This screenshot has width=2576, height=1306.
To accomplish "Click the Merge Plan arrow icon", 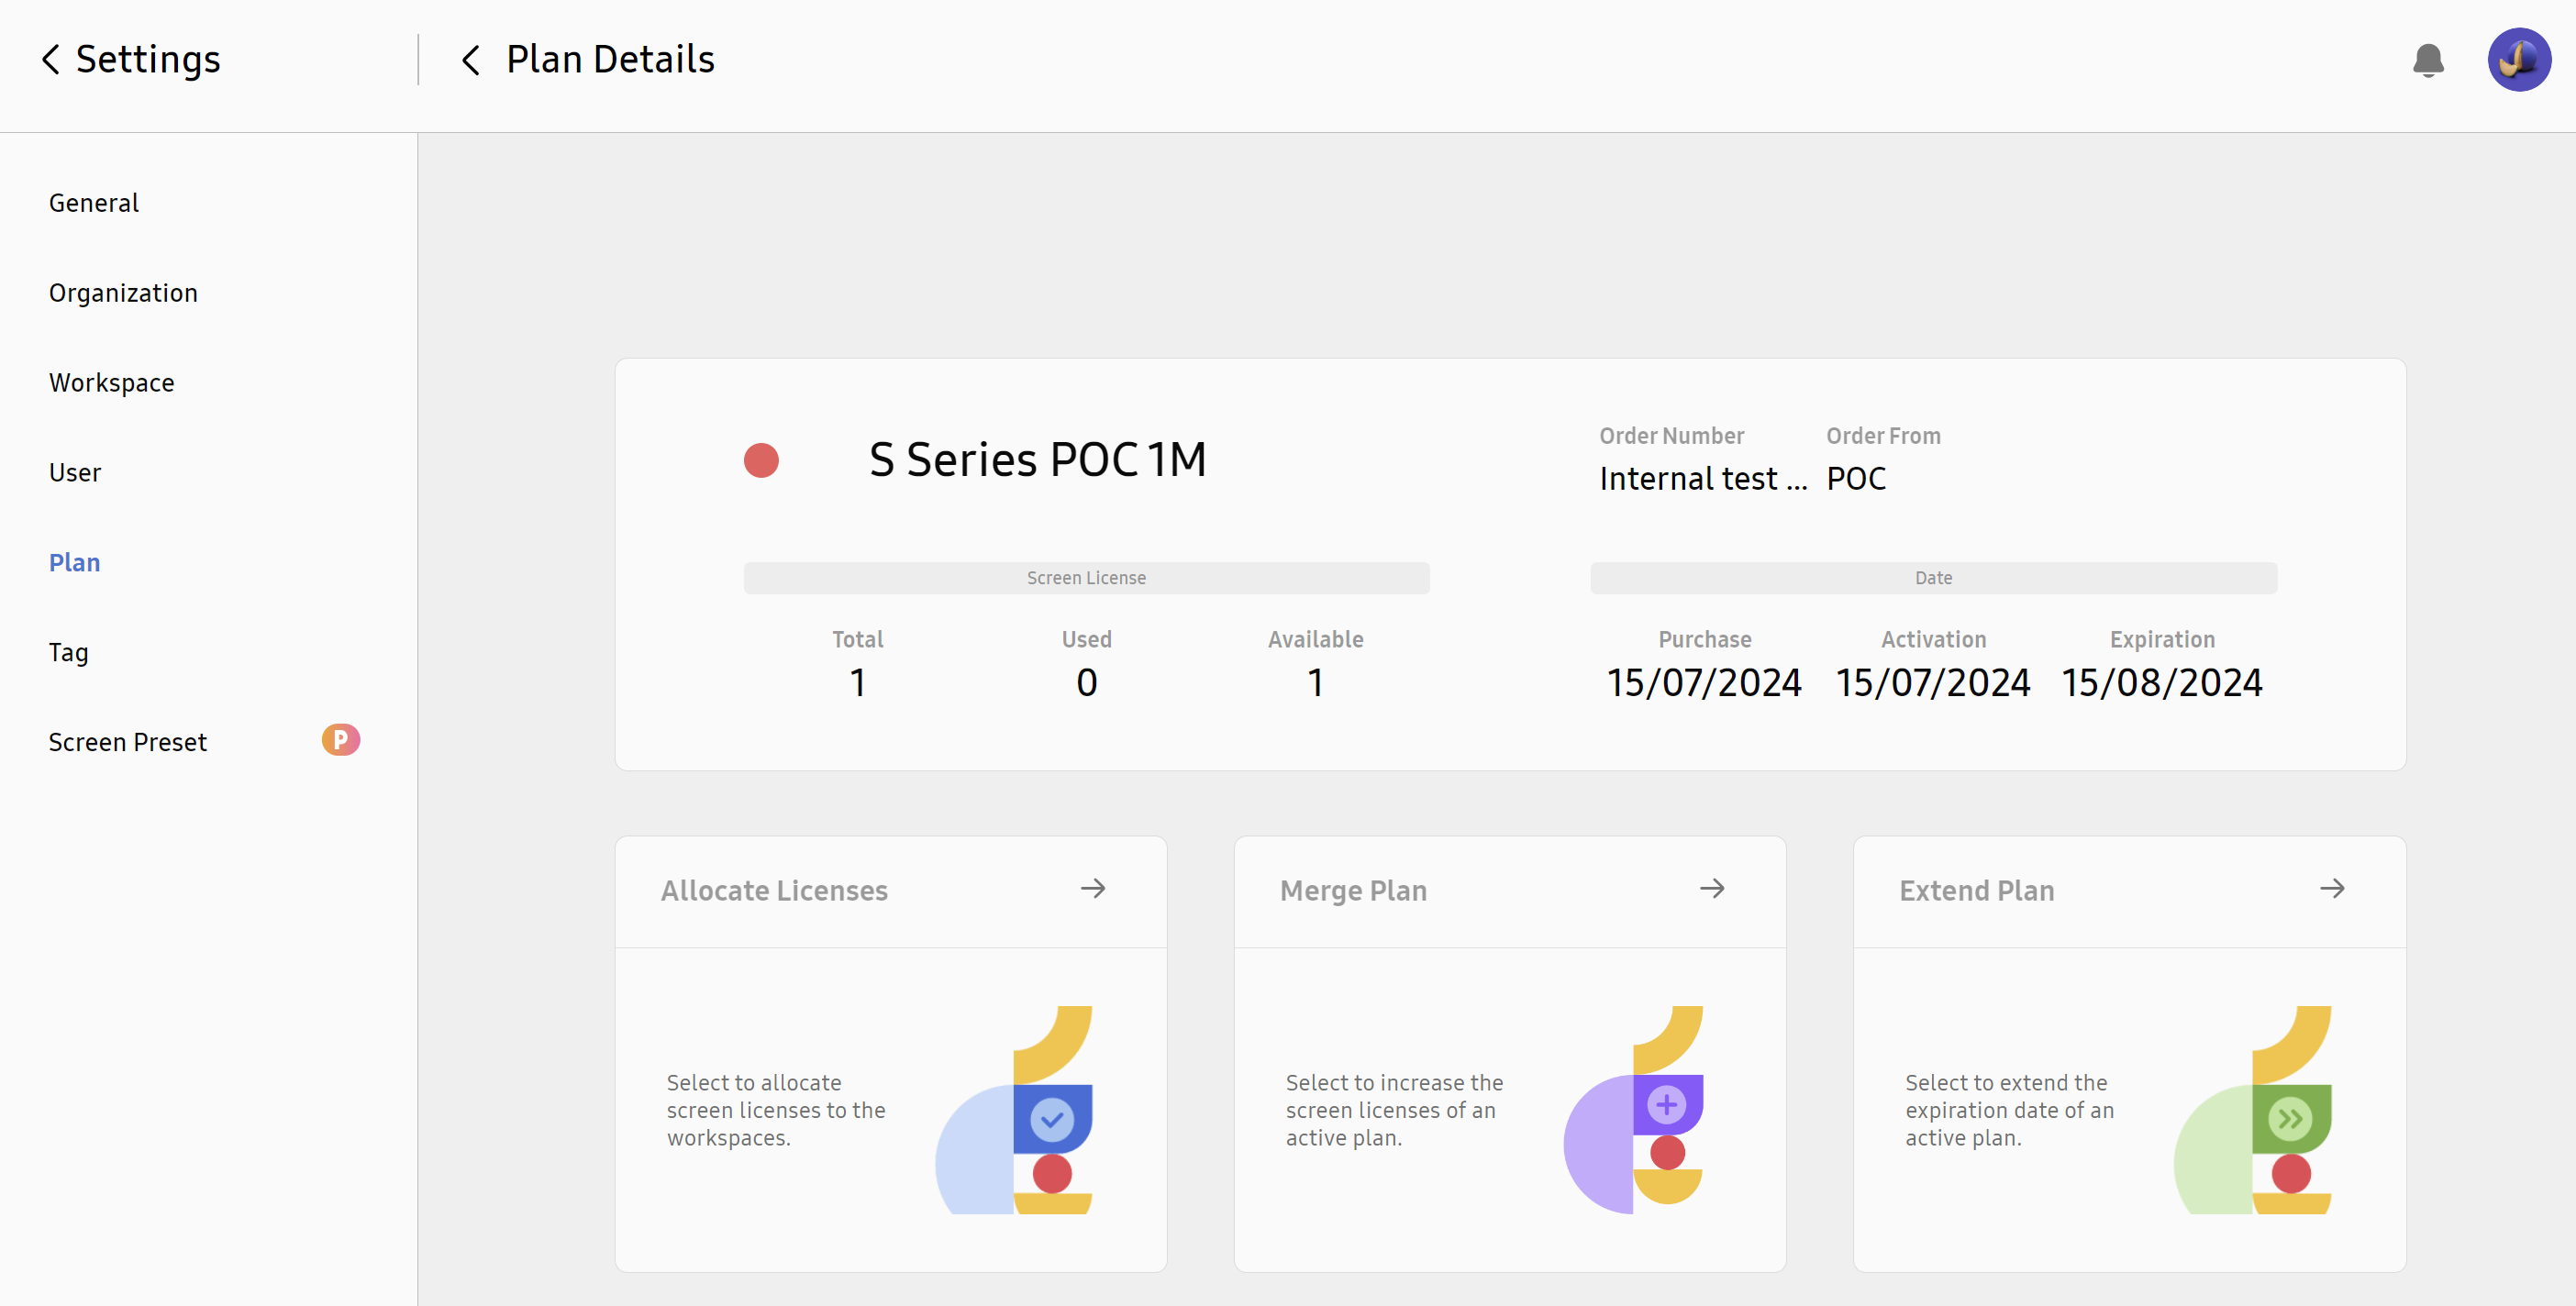I will [x=1712, y=888].
